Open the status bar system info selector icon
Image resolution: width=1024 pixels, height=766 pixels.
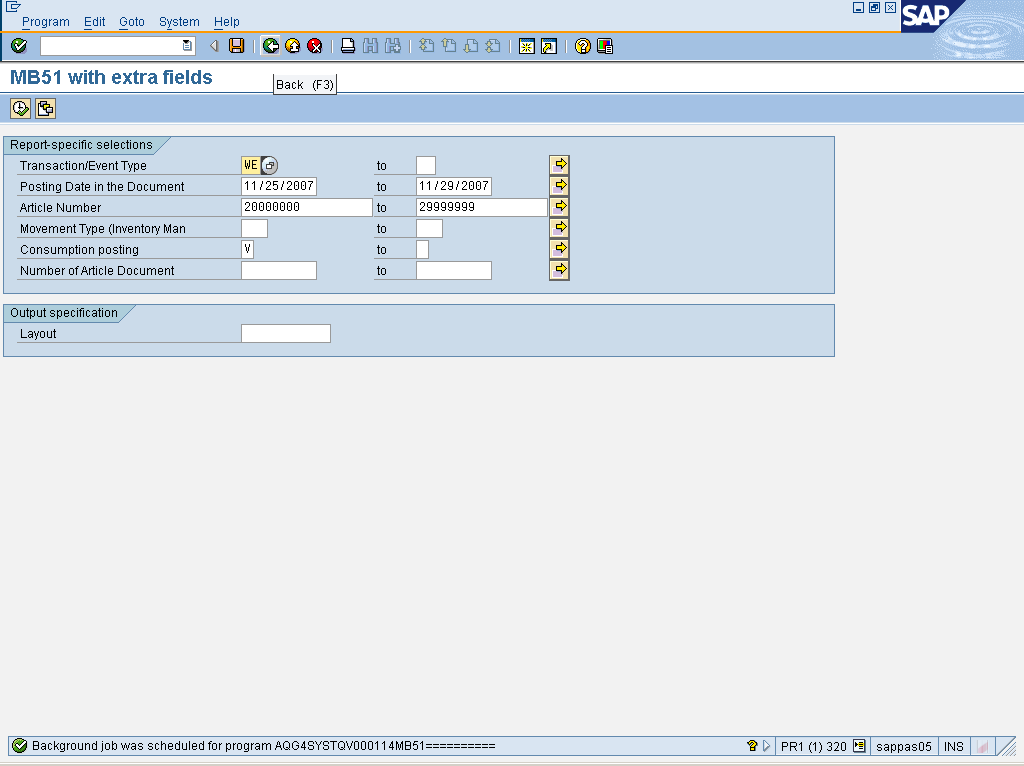859,746
